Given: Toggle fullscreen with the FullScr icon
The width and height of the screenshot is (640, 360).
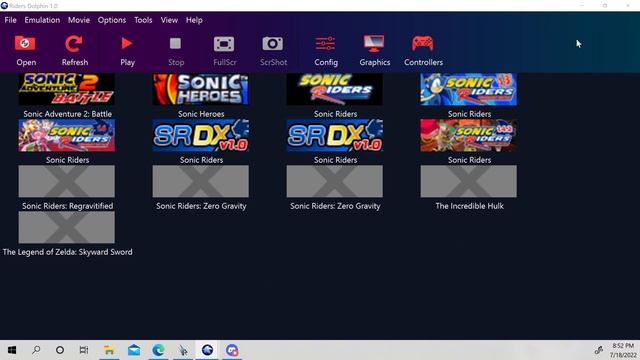Looking at the screenshot, I should tap(224, 44).
